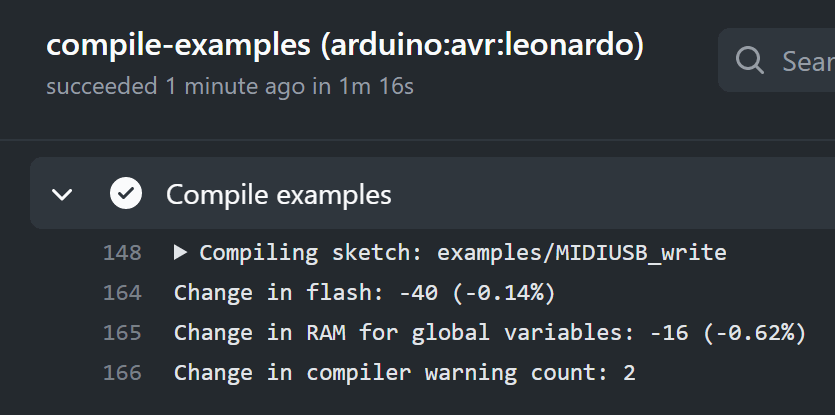The height and width of the screenshot is (415, 835).
Task: Click the 'Compiling sketch: examples/MIDIUSB_write' text
Action: tap(463, 252)
